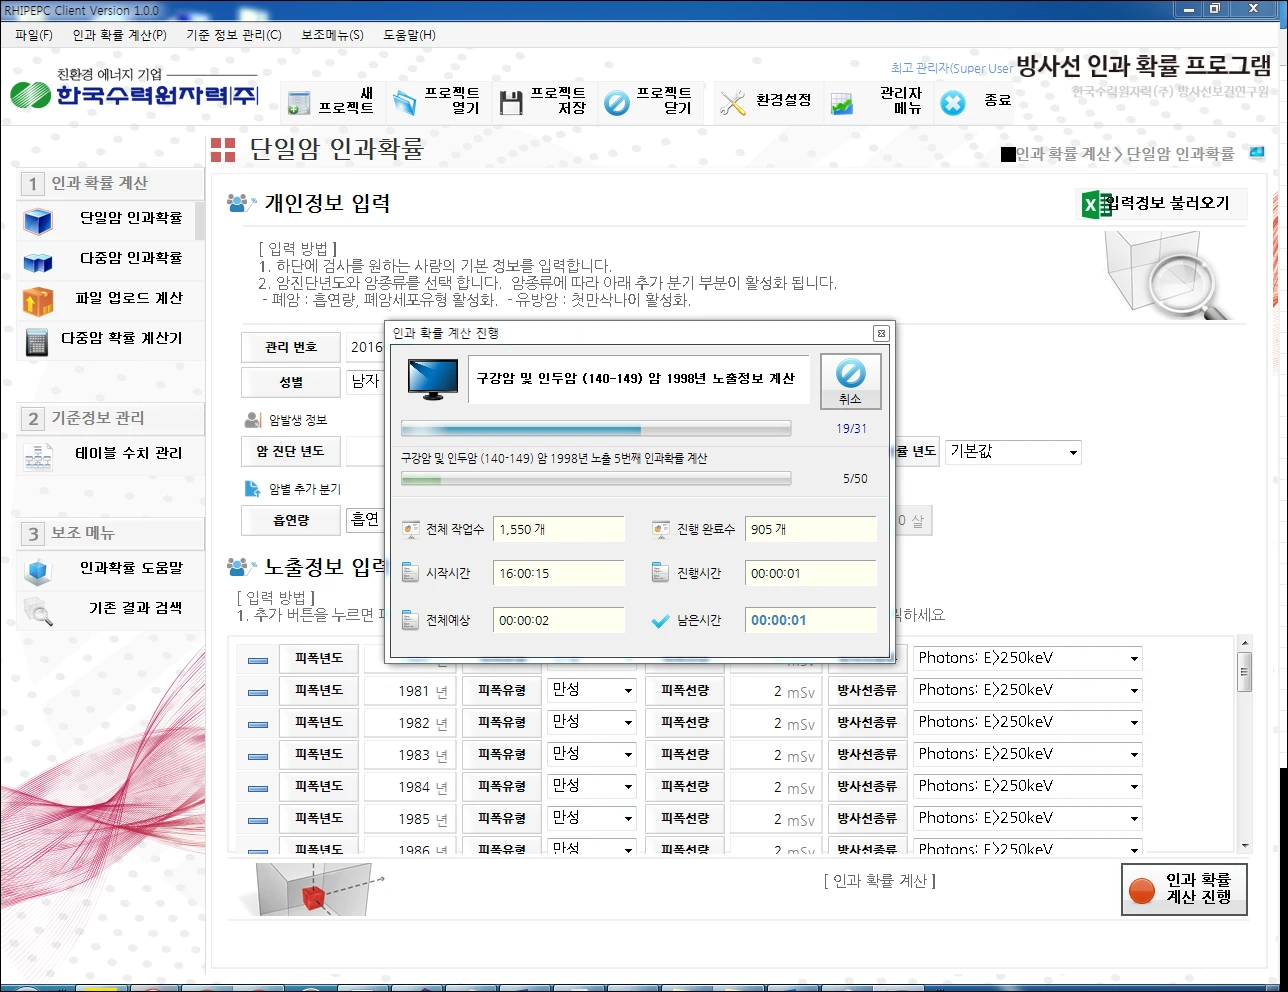Open the 보조메뉴(S) menu
The width and height of the screenshot is (1288, 992).
tap(332, 35)
